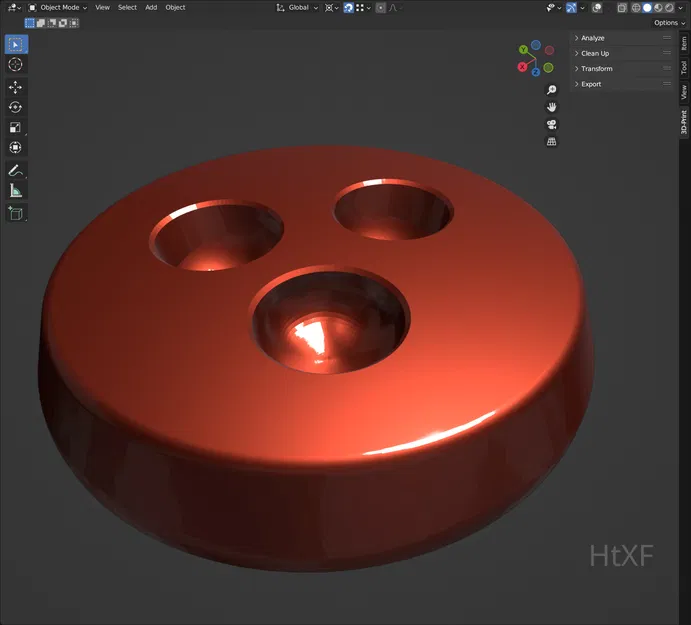691x625 pixels.
Task: Select the Add Cube tool
Action: (15, 213)
